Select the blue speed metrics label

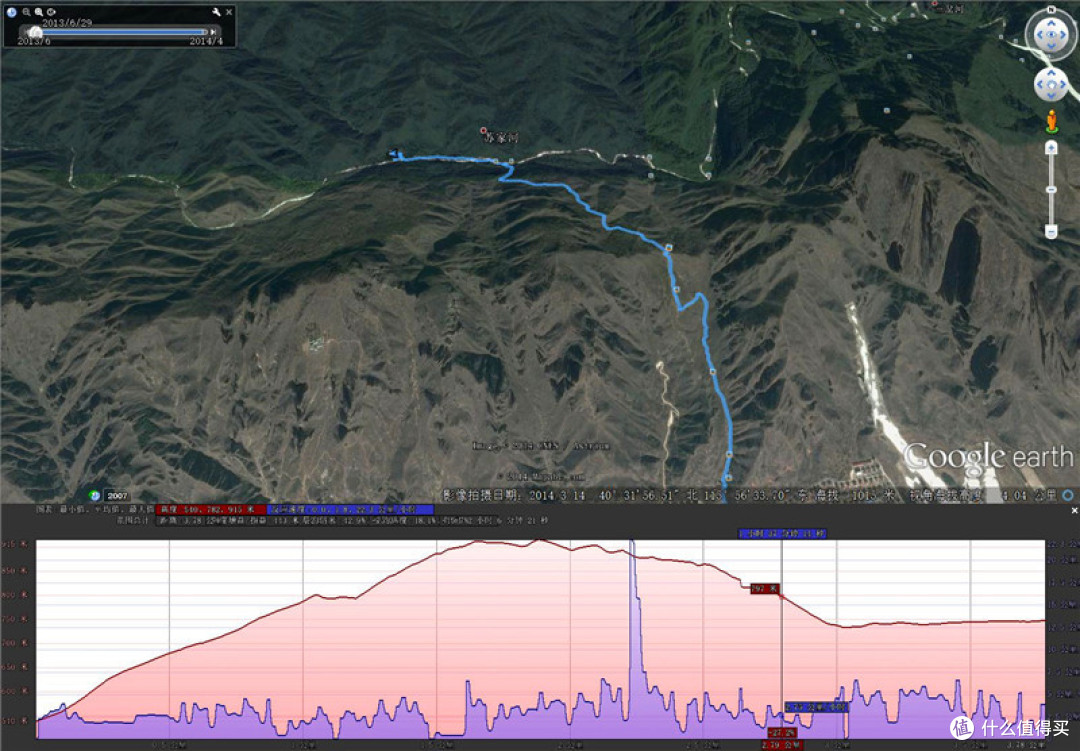pos(351,509)
